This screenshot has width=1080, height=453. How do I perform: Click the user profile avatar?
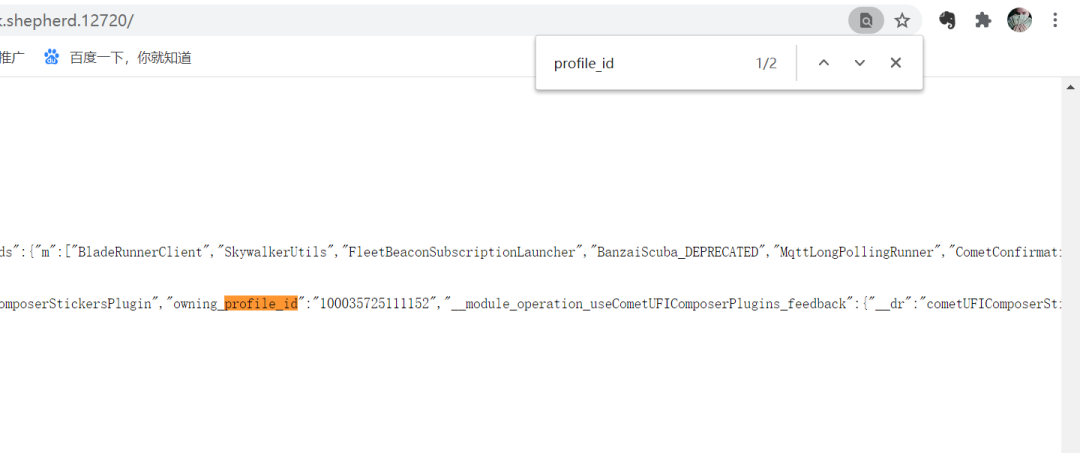pos(1019,20)
